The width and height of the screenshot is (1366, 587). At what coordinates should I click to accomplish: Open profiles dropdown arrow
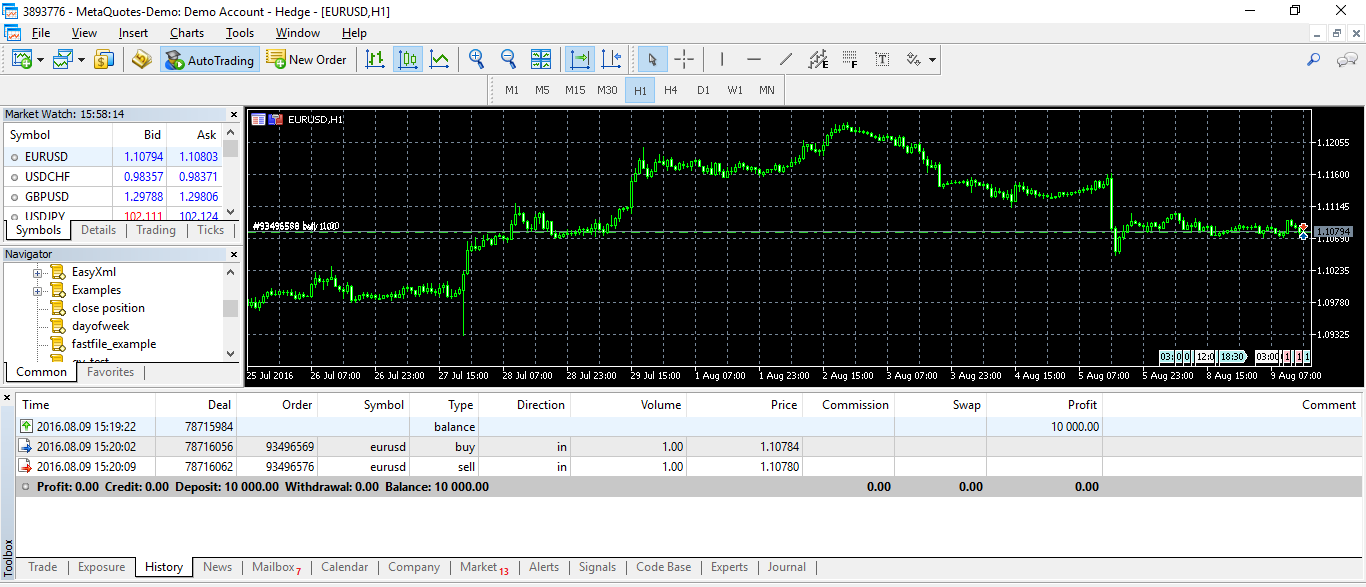click(81, 60)
